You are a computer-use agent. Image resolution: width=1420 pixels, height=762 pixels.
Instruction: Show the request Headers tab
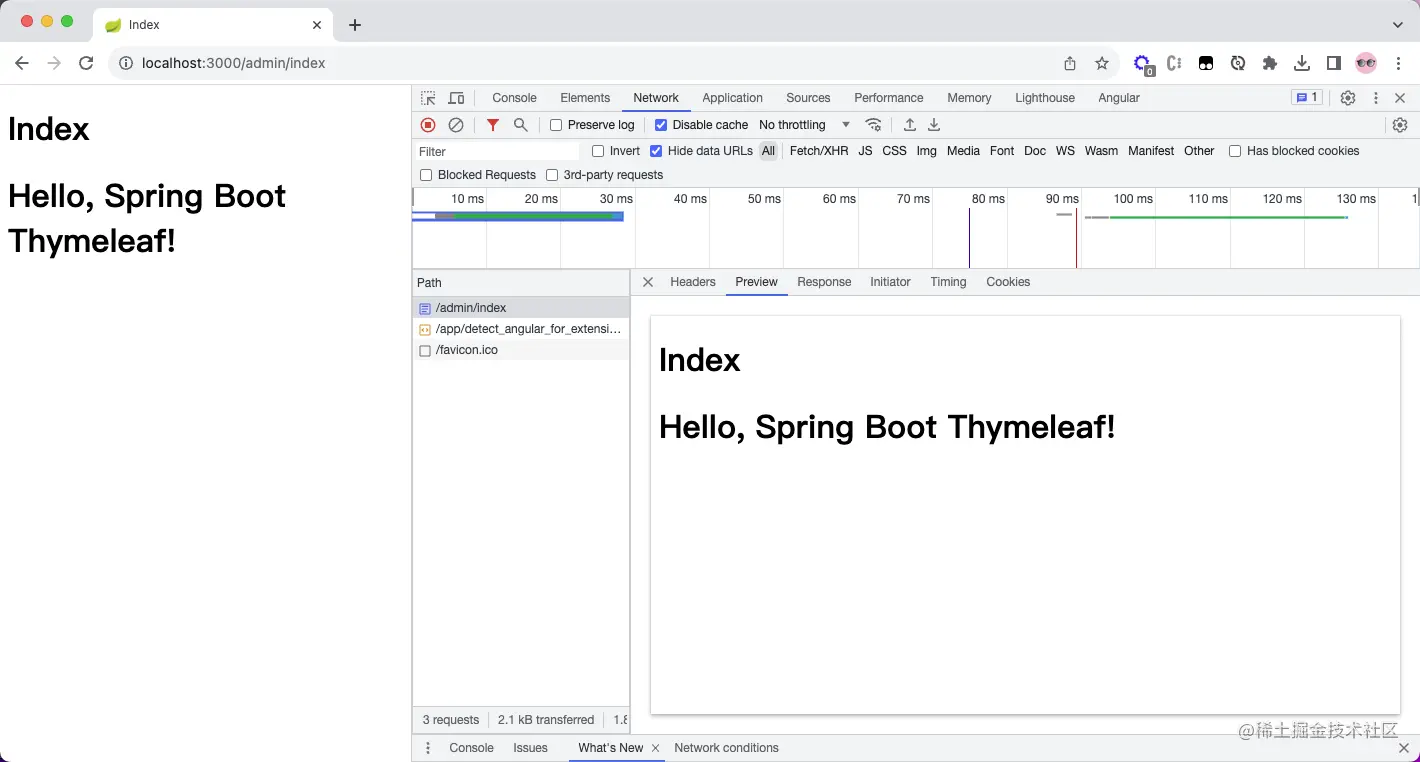pyautogui.click(x=693, y=282)
